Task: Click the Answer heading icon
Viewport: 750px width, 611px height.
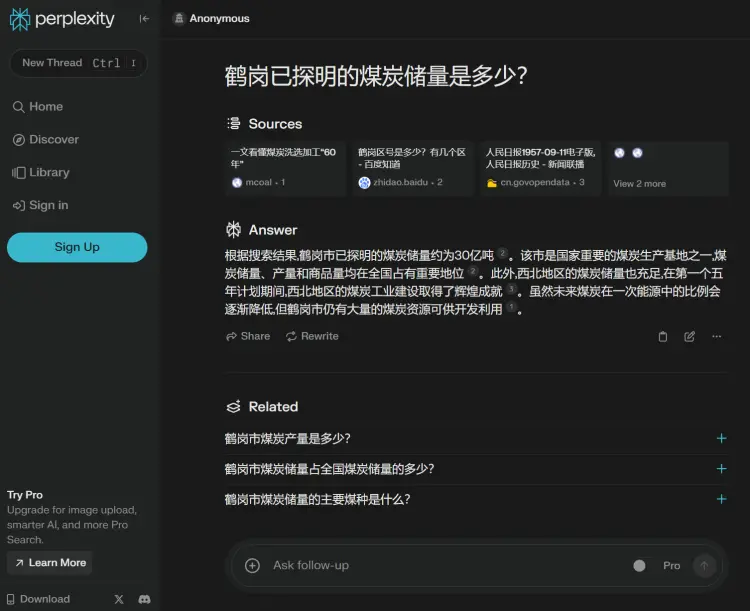Action: 233,230
